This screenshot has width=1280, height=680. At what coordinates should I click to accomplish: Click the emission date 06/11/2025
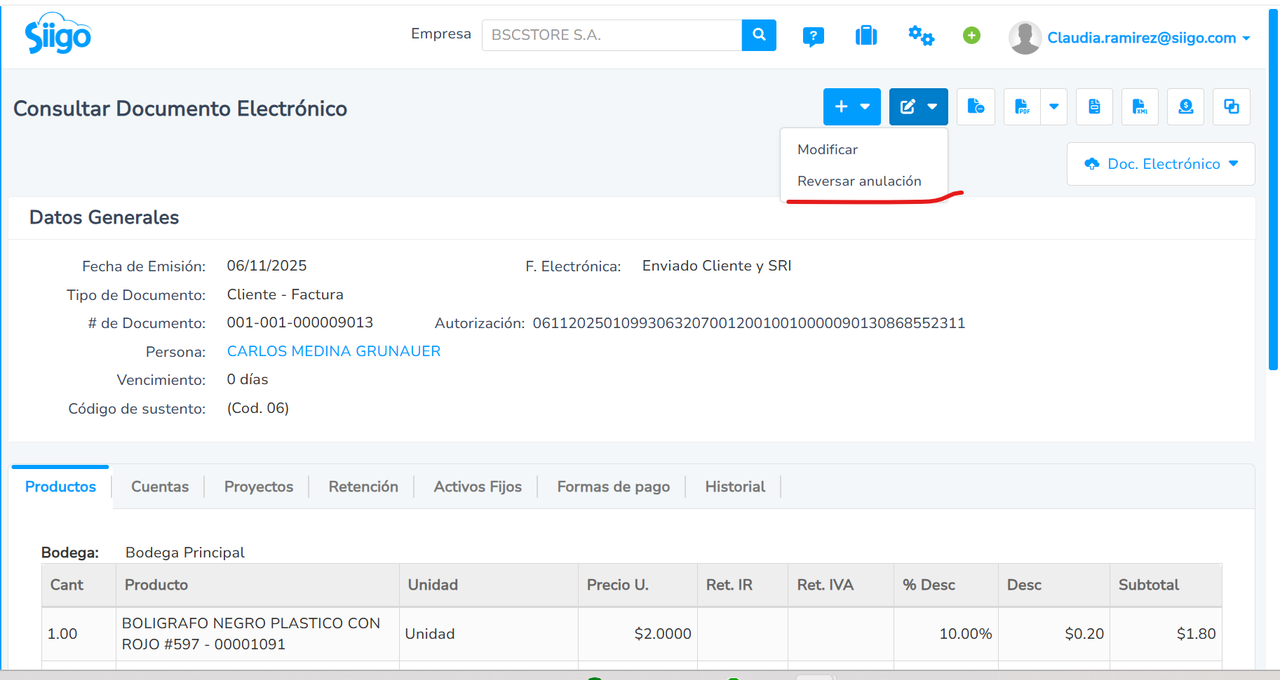pyautogui.click(x=267, y=266)
